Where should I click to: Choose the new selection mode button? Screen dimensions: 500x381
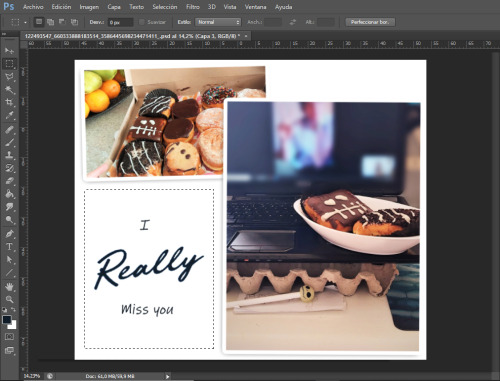[39, 22]
